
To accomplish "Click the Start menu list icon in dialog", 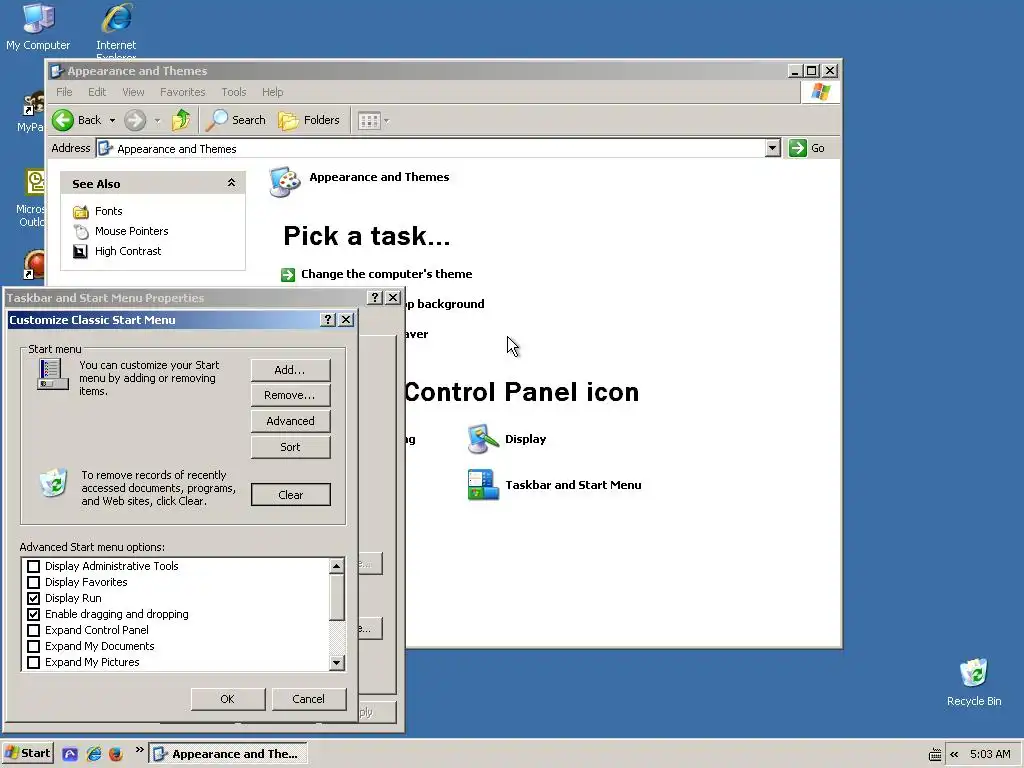I will coord(52,375).
